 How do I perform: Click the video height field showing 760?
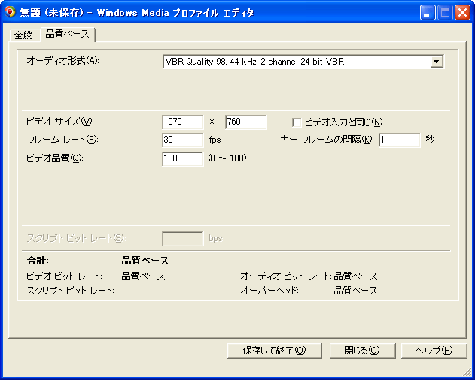(x=246, y=122)
